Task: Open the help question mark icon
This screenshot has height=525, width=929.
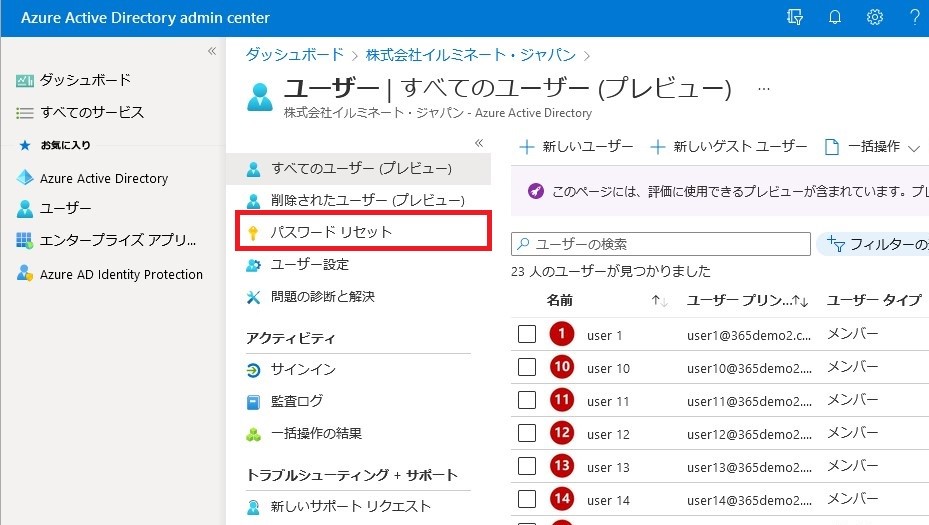Action: (915, 18)
